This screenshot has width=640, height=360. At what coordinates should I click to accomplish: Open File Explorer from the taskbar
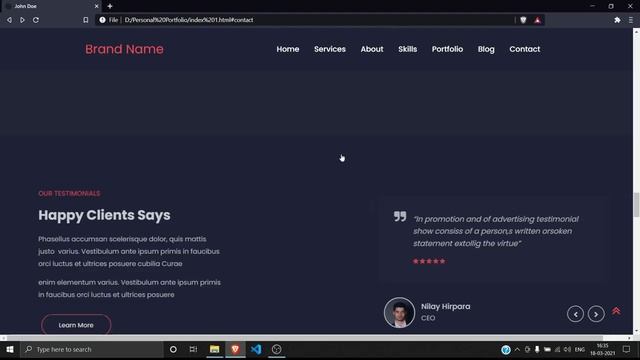coord(214,349)
